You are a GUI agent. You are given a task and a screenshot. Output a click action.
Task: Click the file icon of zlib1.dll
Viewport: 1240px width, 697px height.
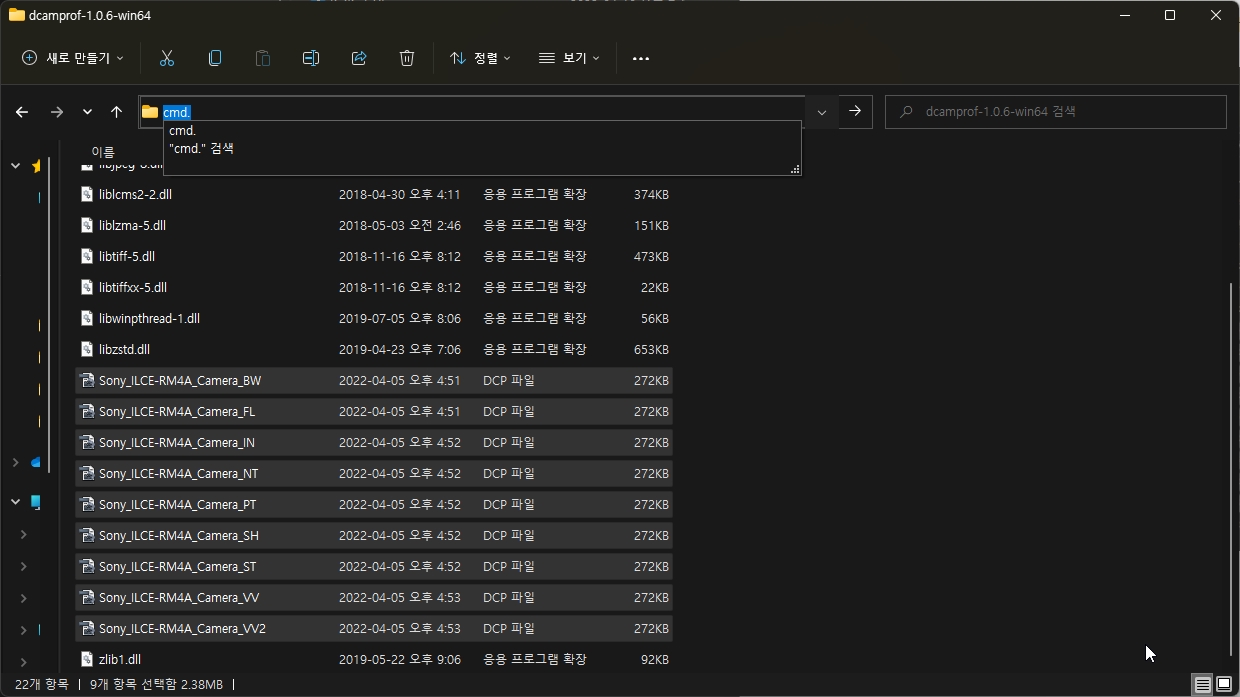pos(87,660)
